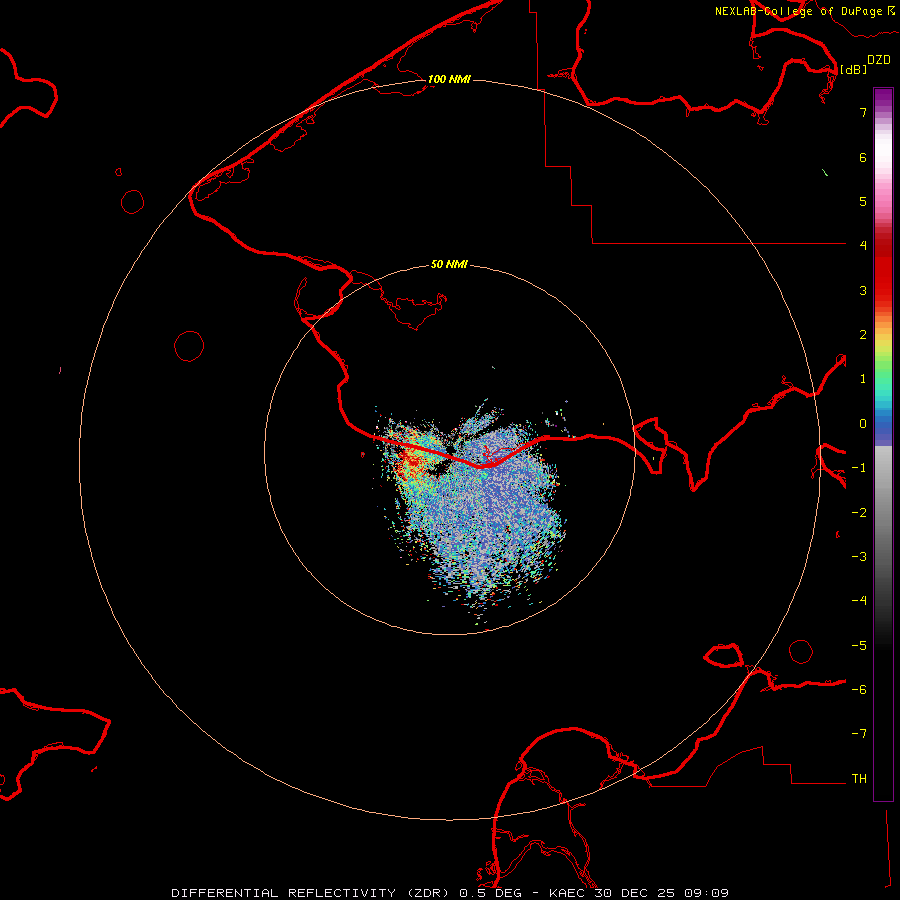This screenshot has height=900, width=900.
Task: Click the 5 value on the color scale
Action: tap(863, 201)
